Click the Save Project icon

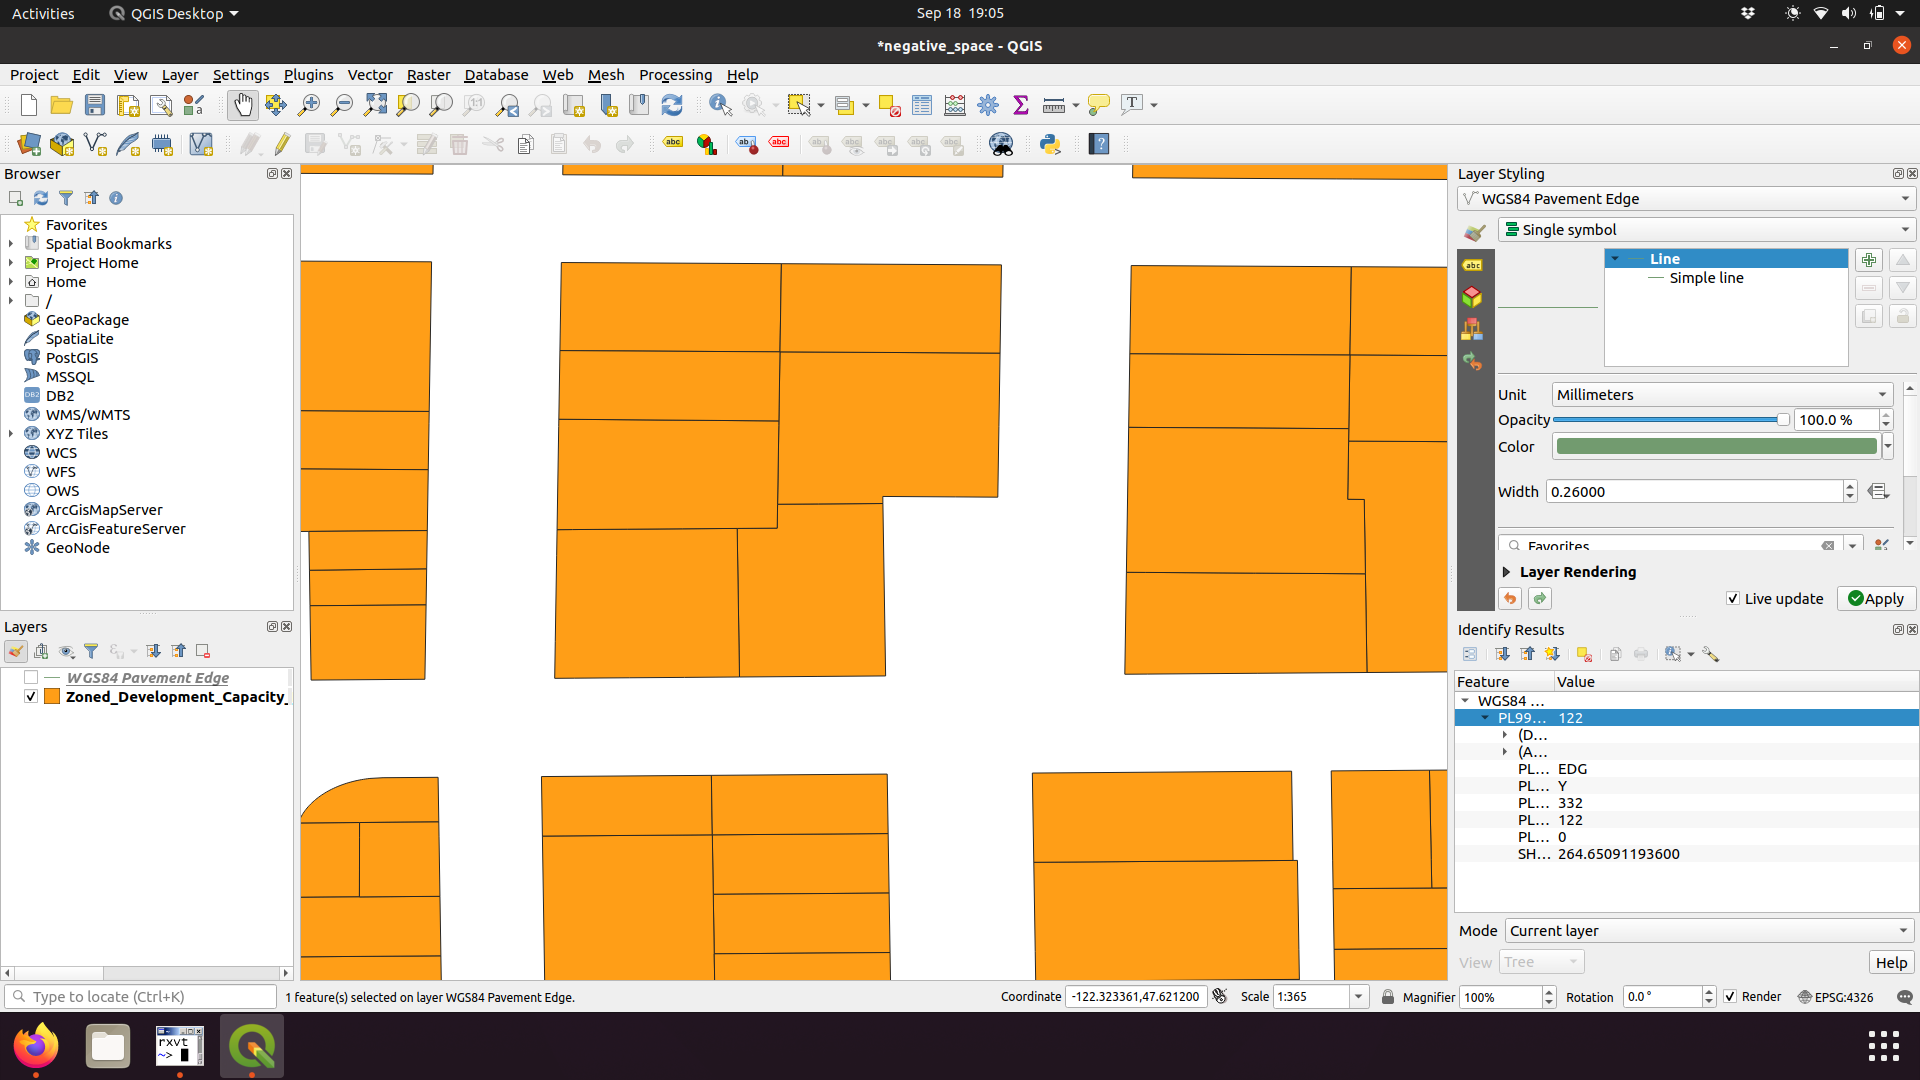(x=95, y=105)
